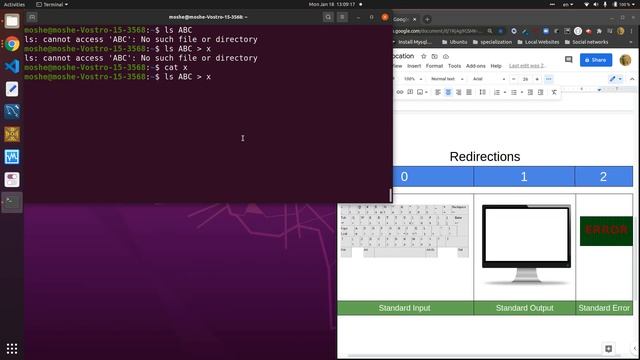
Task: Open the Local Websites bookmarks folder
Action: [x=538, y=42]
